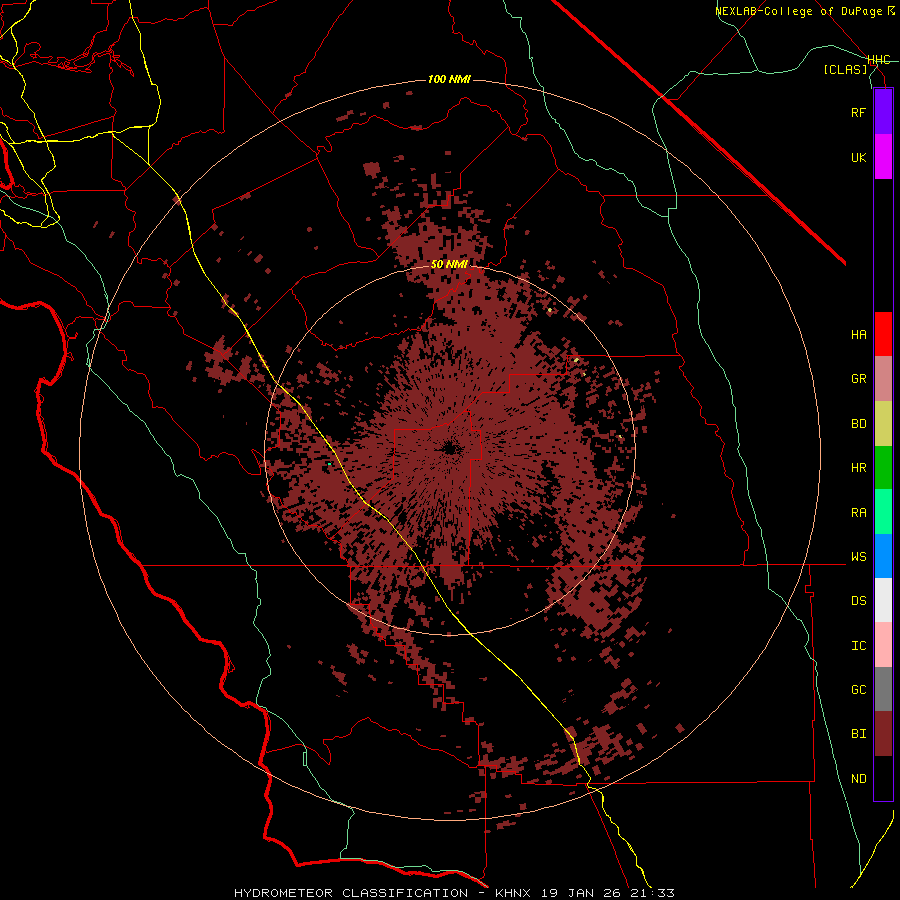Select the GR legend label
Viewport: 900px width, 900px height.
pos(858,379)
